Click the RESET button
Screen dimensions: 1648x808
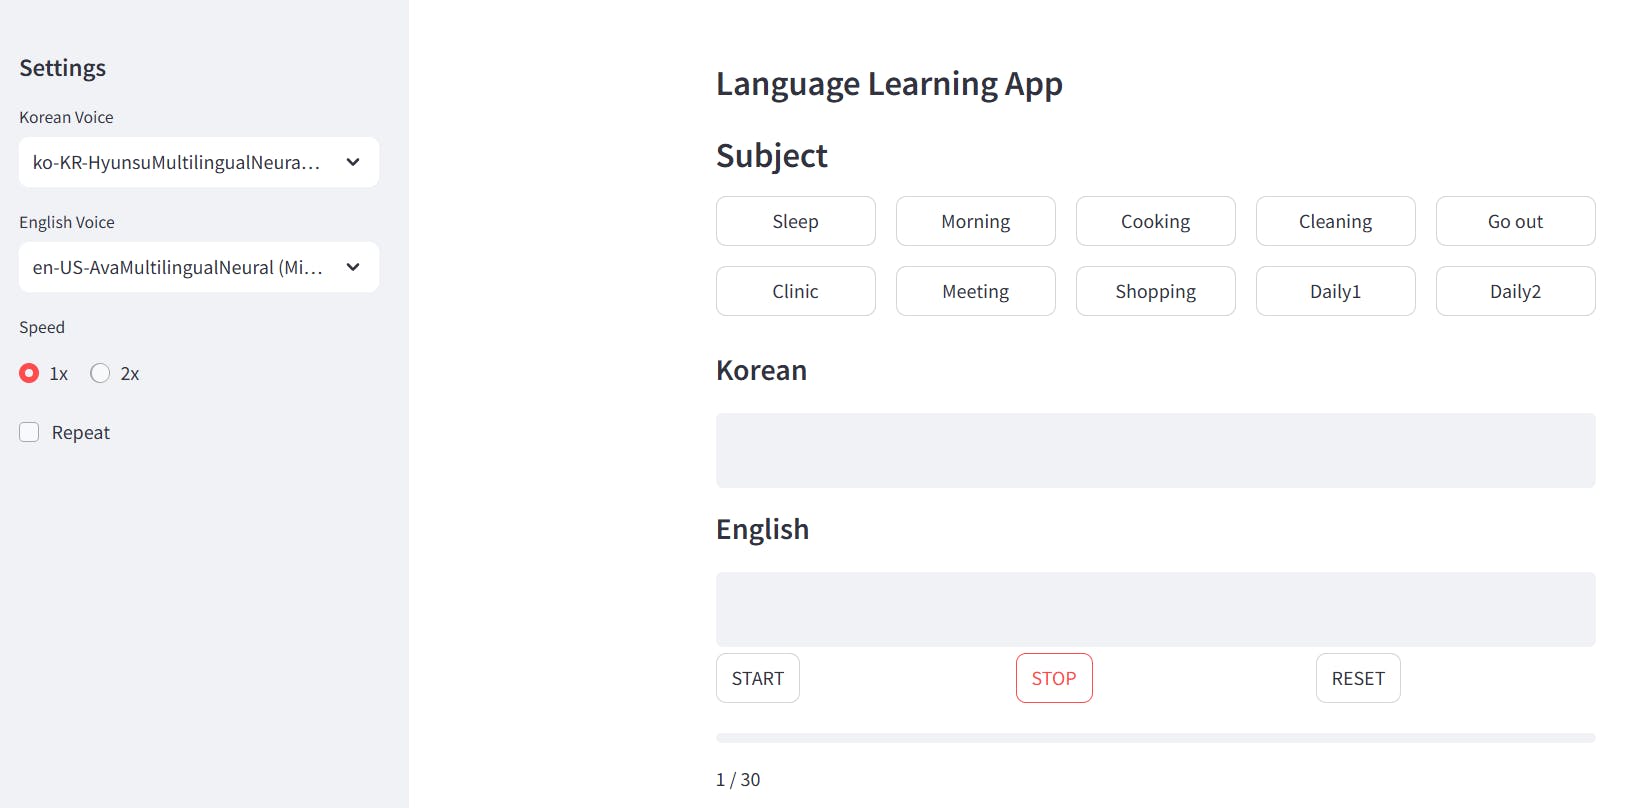click(x=1358, y=678)
